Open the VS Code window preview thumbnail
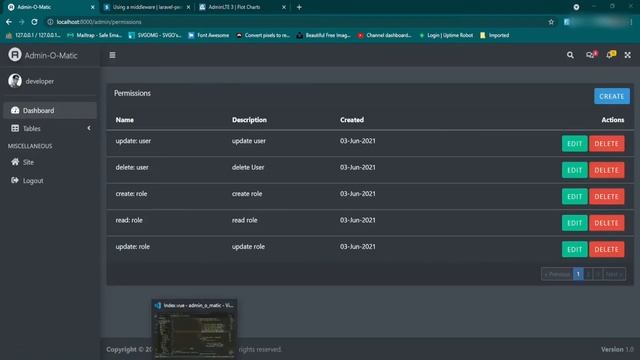 194,329
